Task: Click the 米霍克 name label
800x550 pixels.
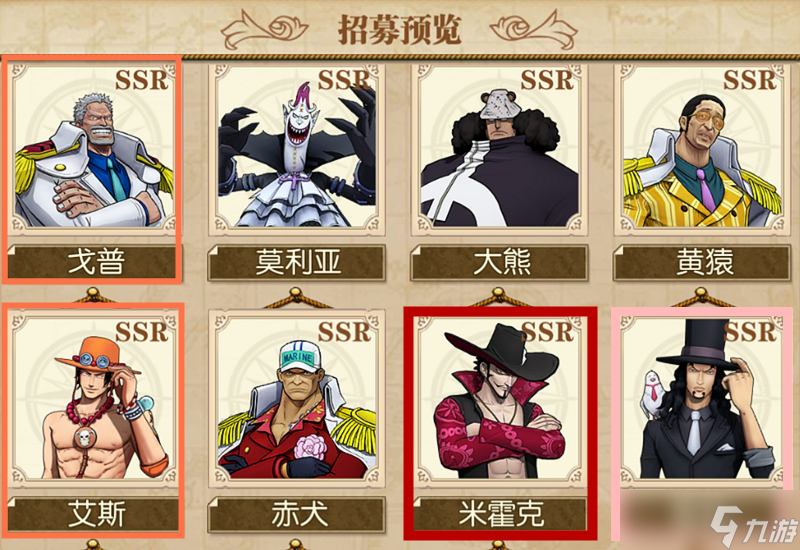Action: click(x=499, y=514)
